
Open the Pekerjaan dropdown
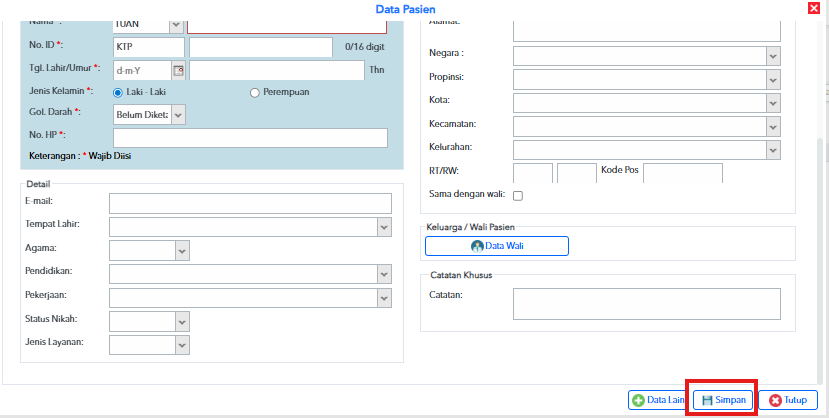point(385,298)
